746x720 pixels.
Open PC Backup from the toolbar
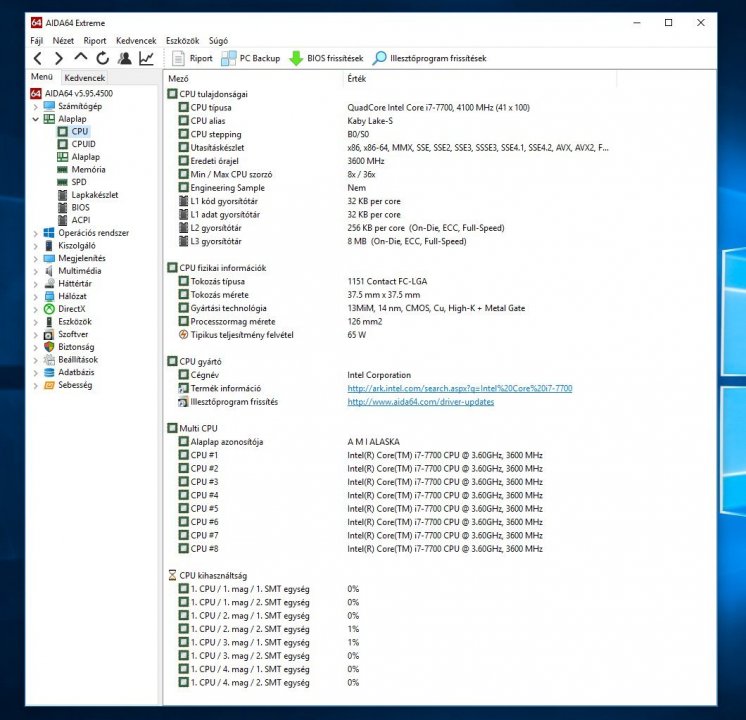[251, 59]
